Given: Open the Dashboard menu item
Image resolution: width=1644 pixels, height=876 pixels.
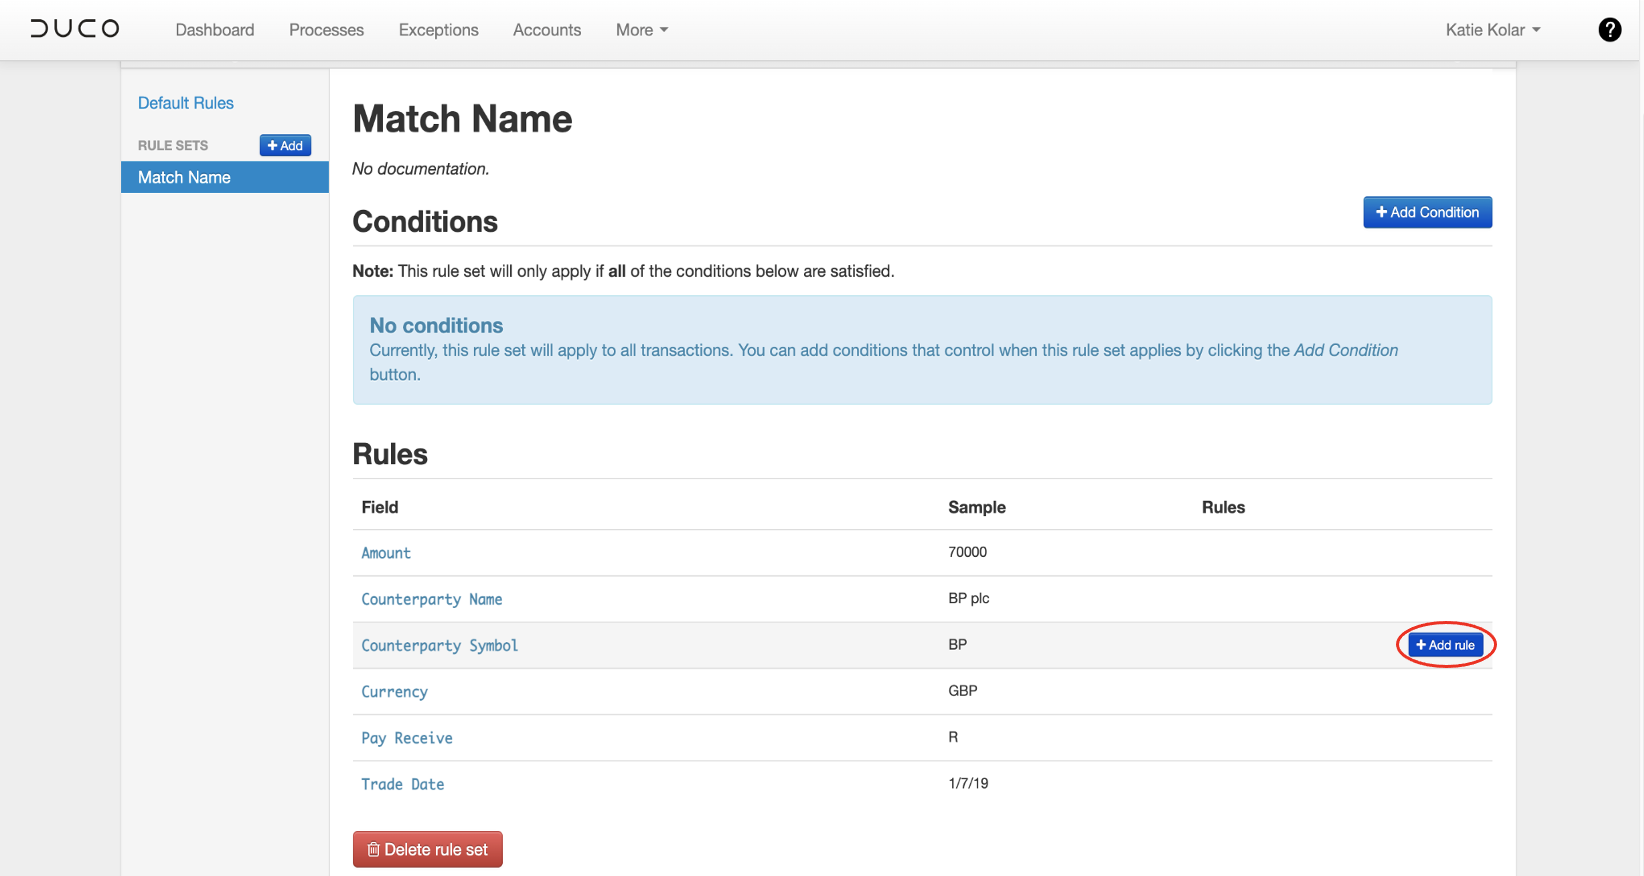Looking at the screenshot, I should click(215, 30).
